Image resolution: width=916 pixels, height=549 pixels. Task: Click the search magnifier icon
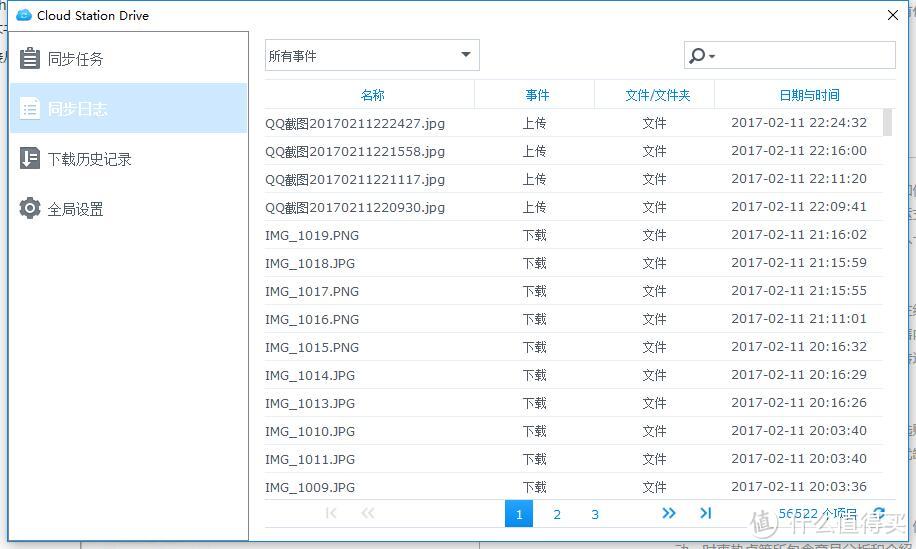coord(696,56)
